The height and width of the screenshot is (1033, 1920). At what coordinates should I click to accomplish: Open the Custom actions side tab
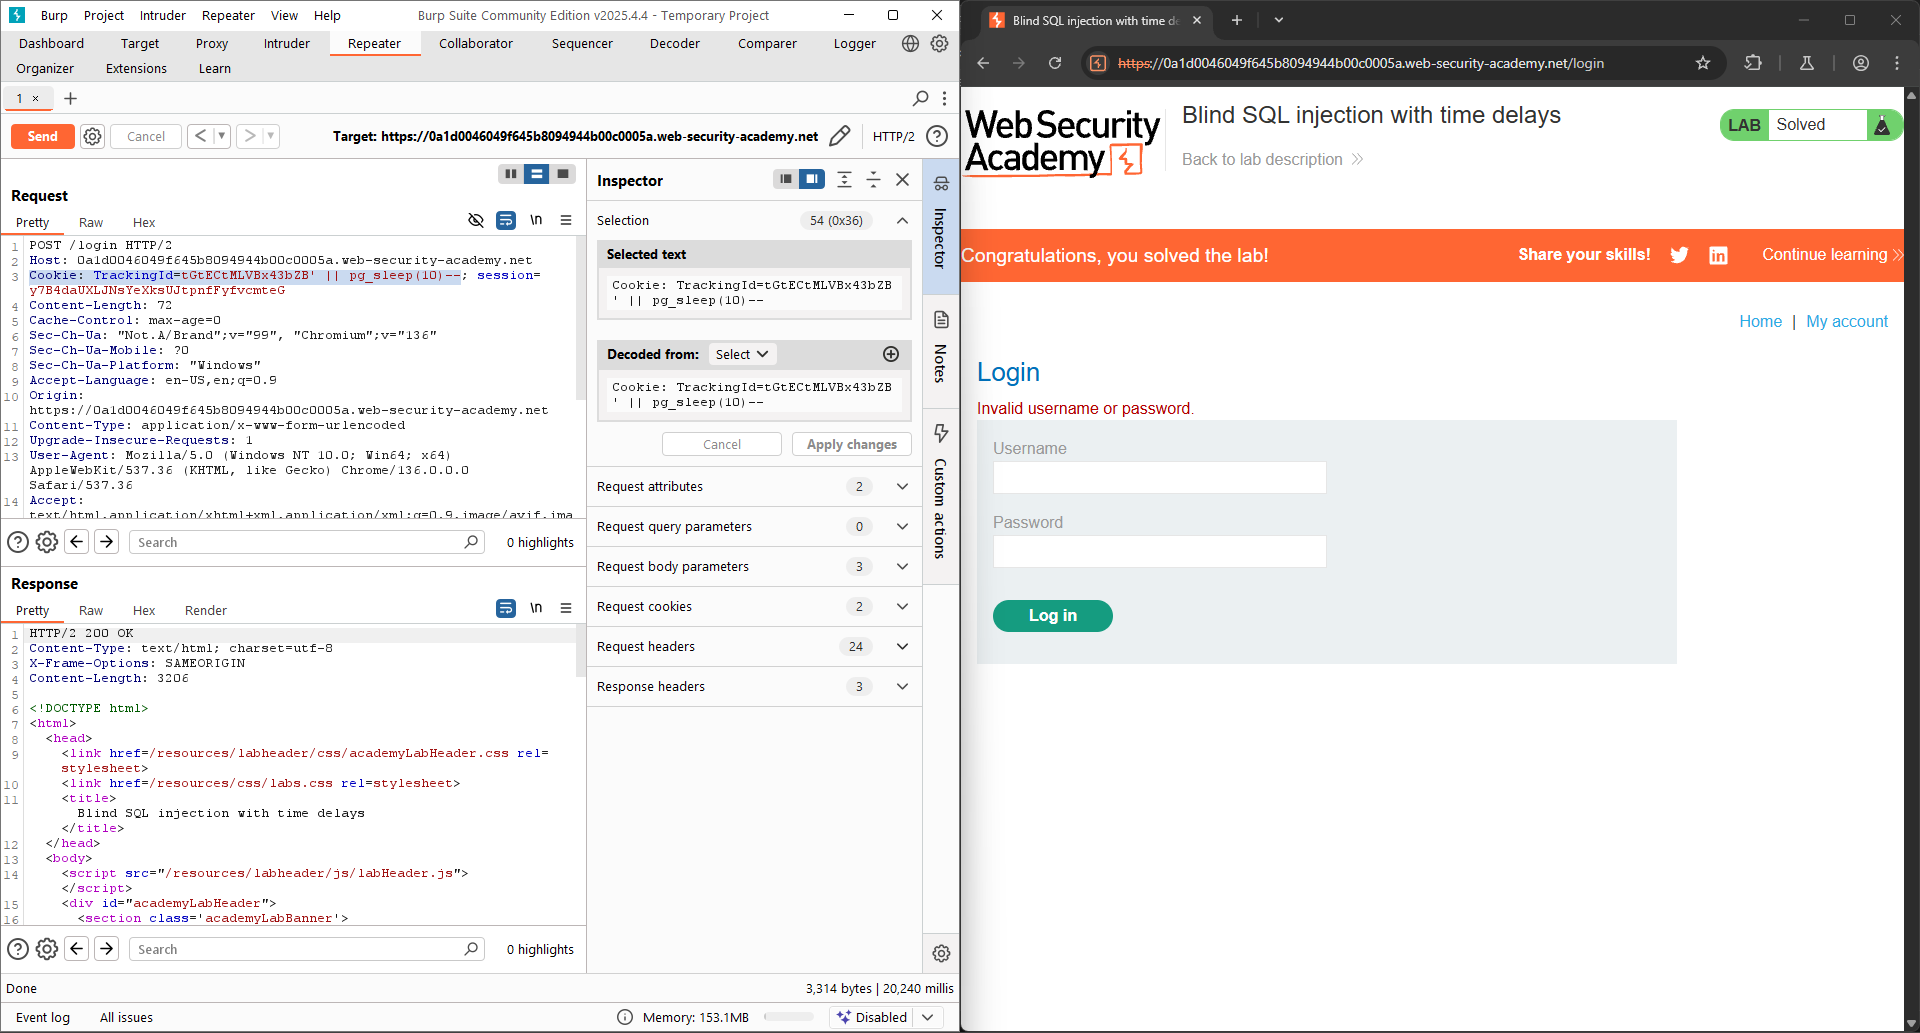(940, 494)
